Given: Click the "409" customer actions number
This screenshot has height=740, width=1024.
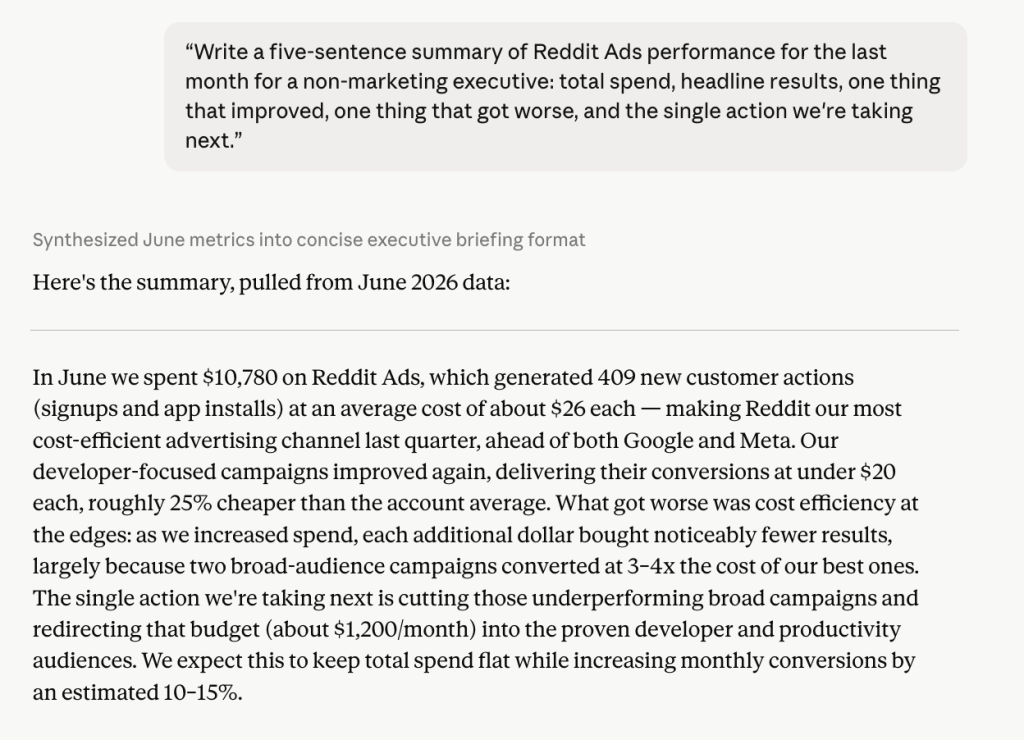Looking at the screenshot, I should pyautogui.click(x=615, y=378).
